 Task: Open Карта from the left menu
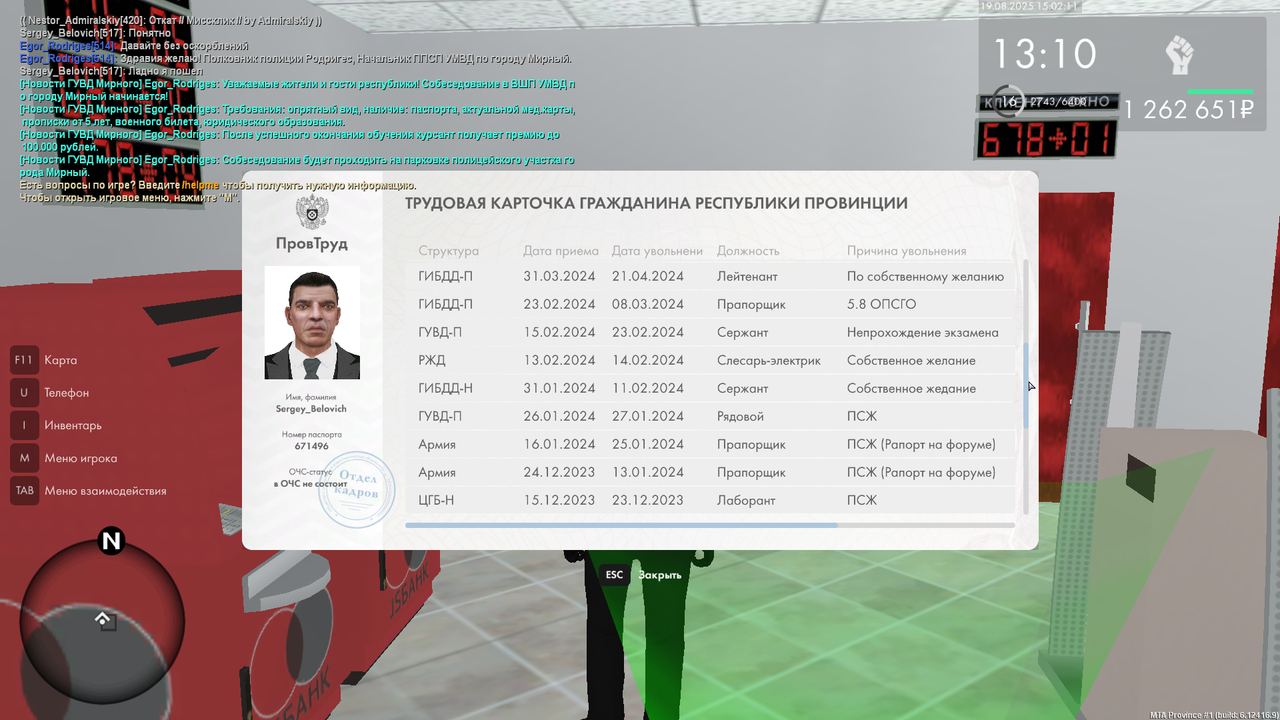(60, 360)
